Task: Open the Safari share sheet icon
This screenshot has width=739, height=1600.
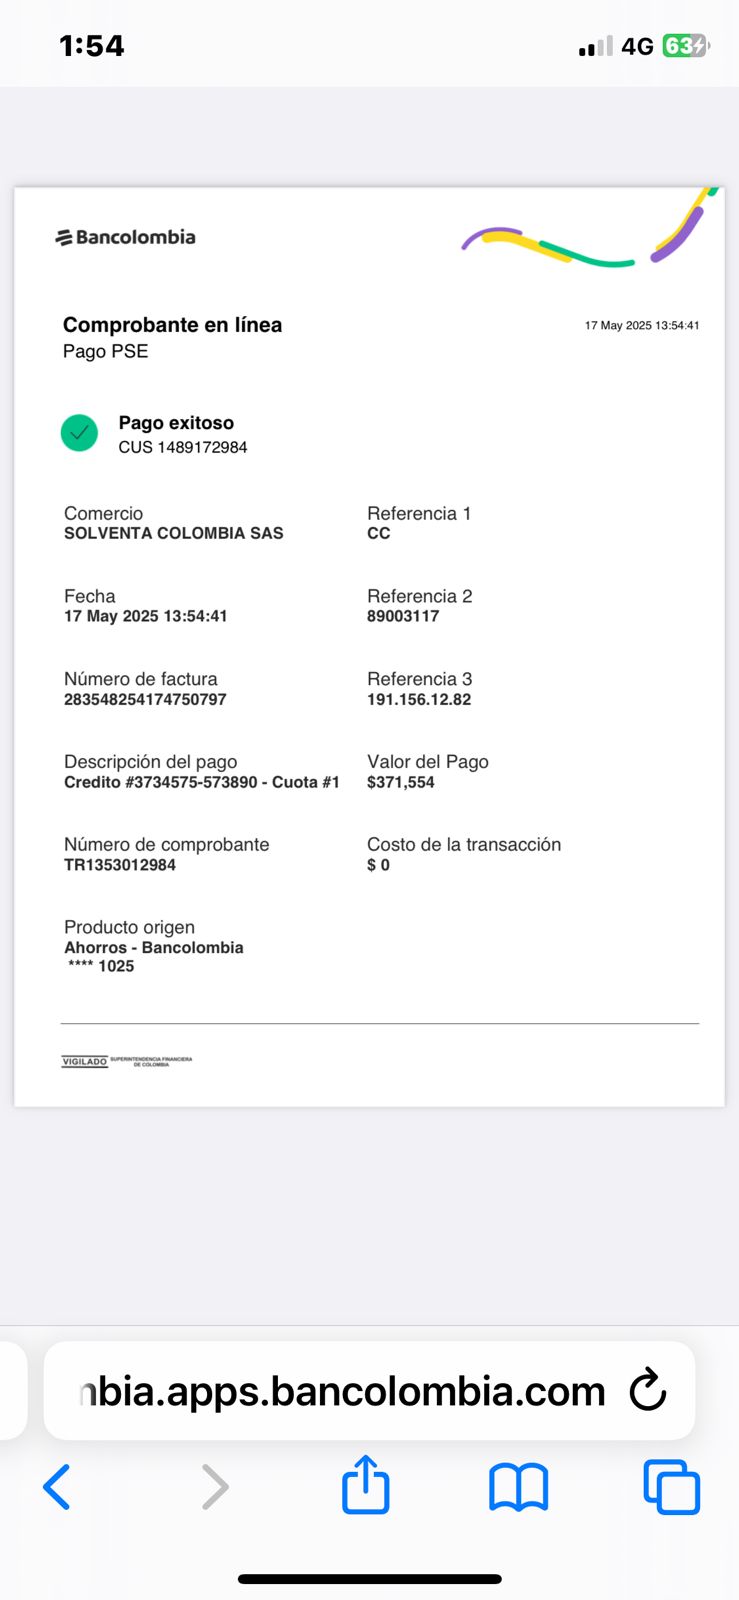Action: pyautogui.click(x=365, y=1485)
